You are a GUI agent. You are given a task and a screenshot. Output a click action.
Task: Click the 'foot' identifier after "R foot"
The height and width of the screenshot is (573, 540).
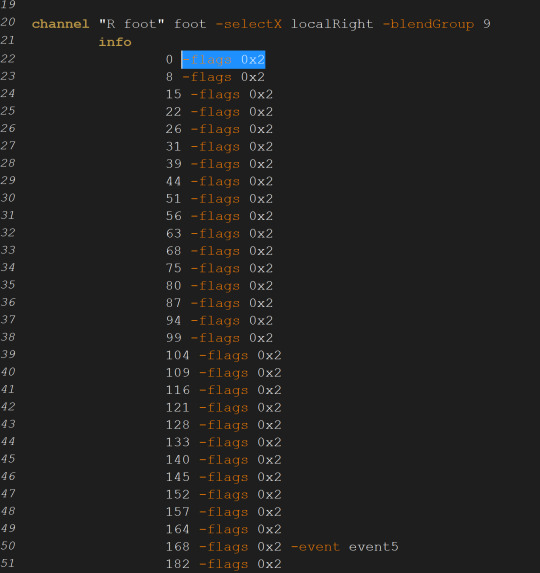pyautogui.click(x=190, y=24)
